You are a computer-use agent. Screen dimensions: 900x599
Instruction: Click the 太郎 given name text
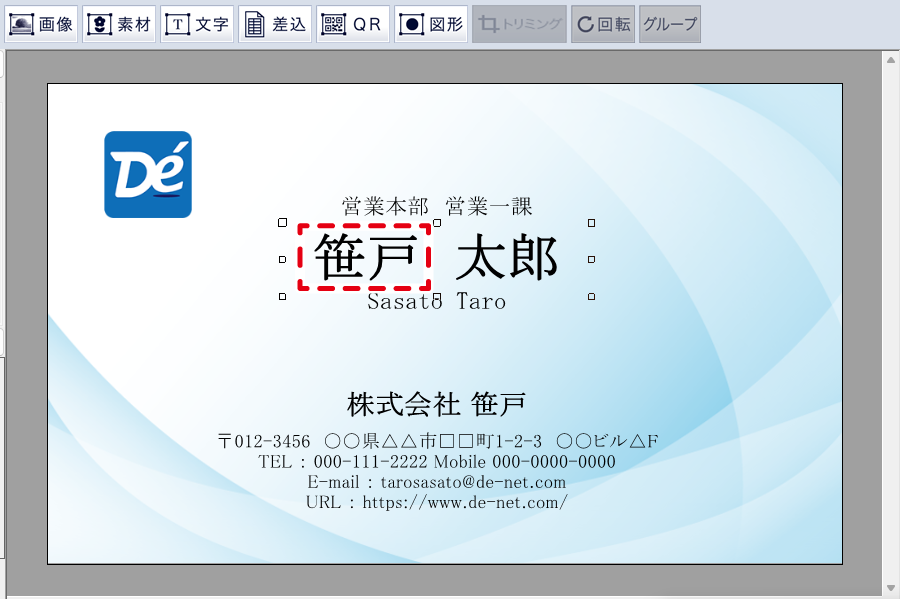click(x=507, y=257)
